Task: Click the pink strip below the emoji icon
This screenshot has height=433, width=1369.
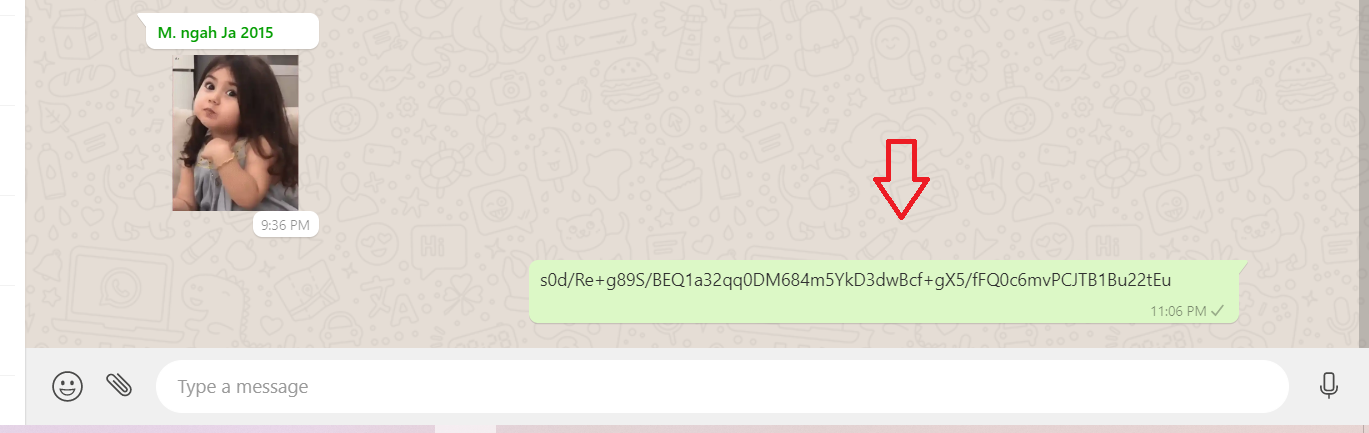Action: coord(217,429)
